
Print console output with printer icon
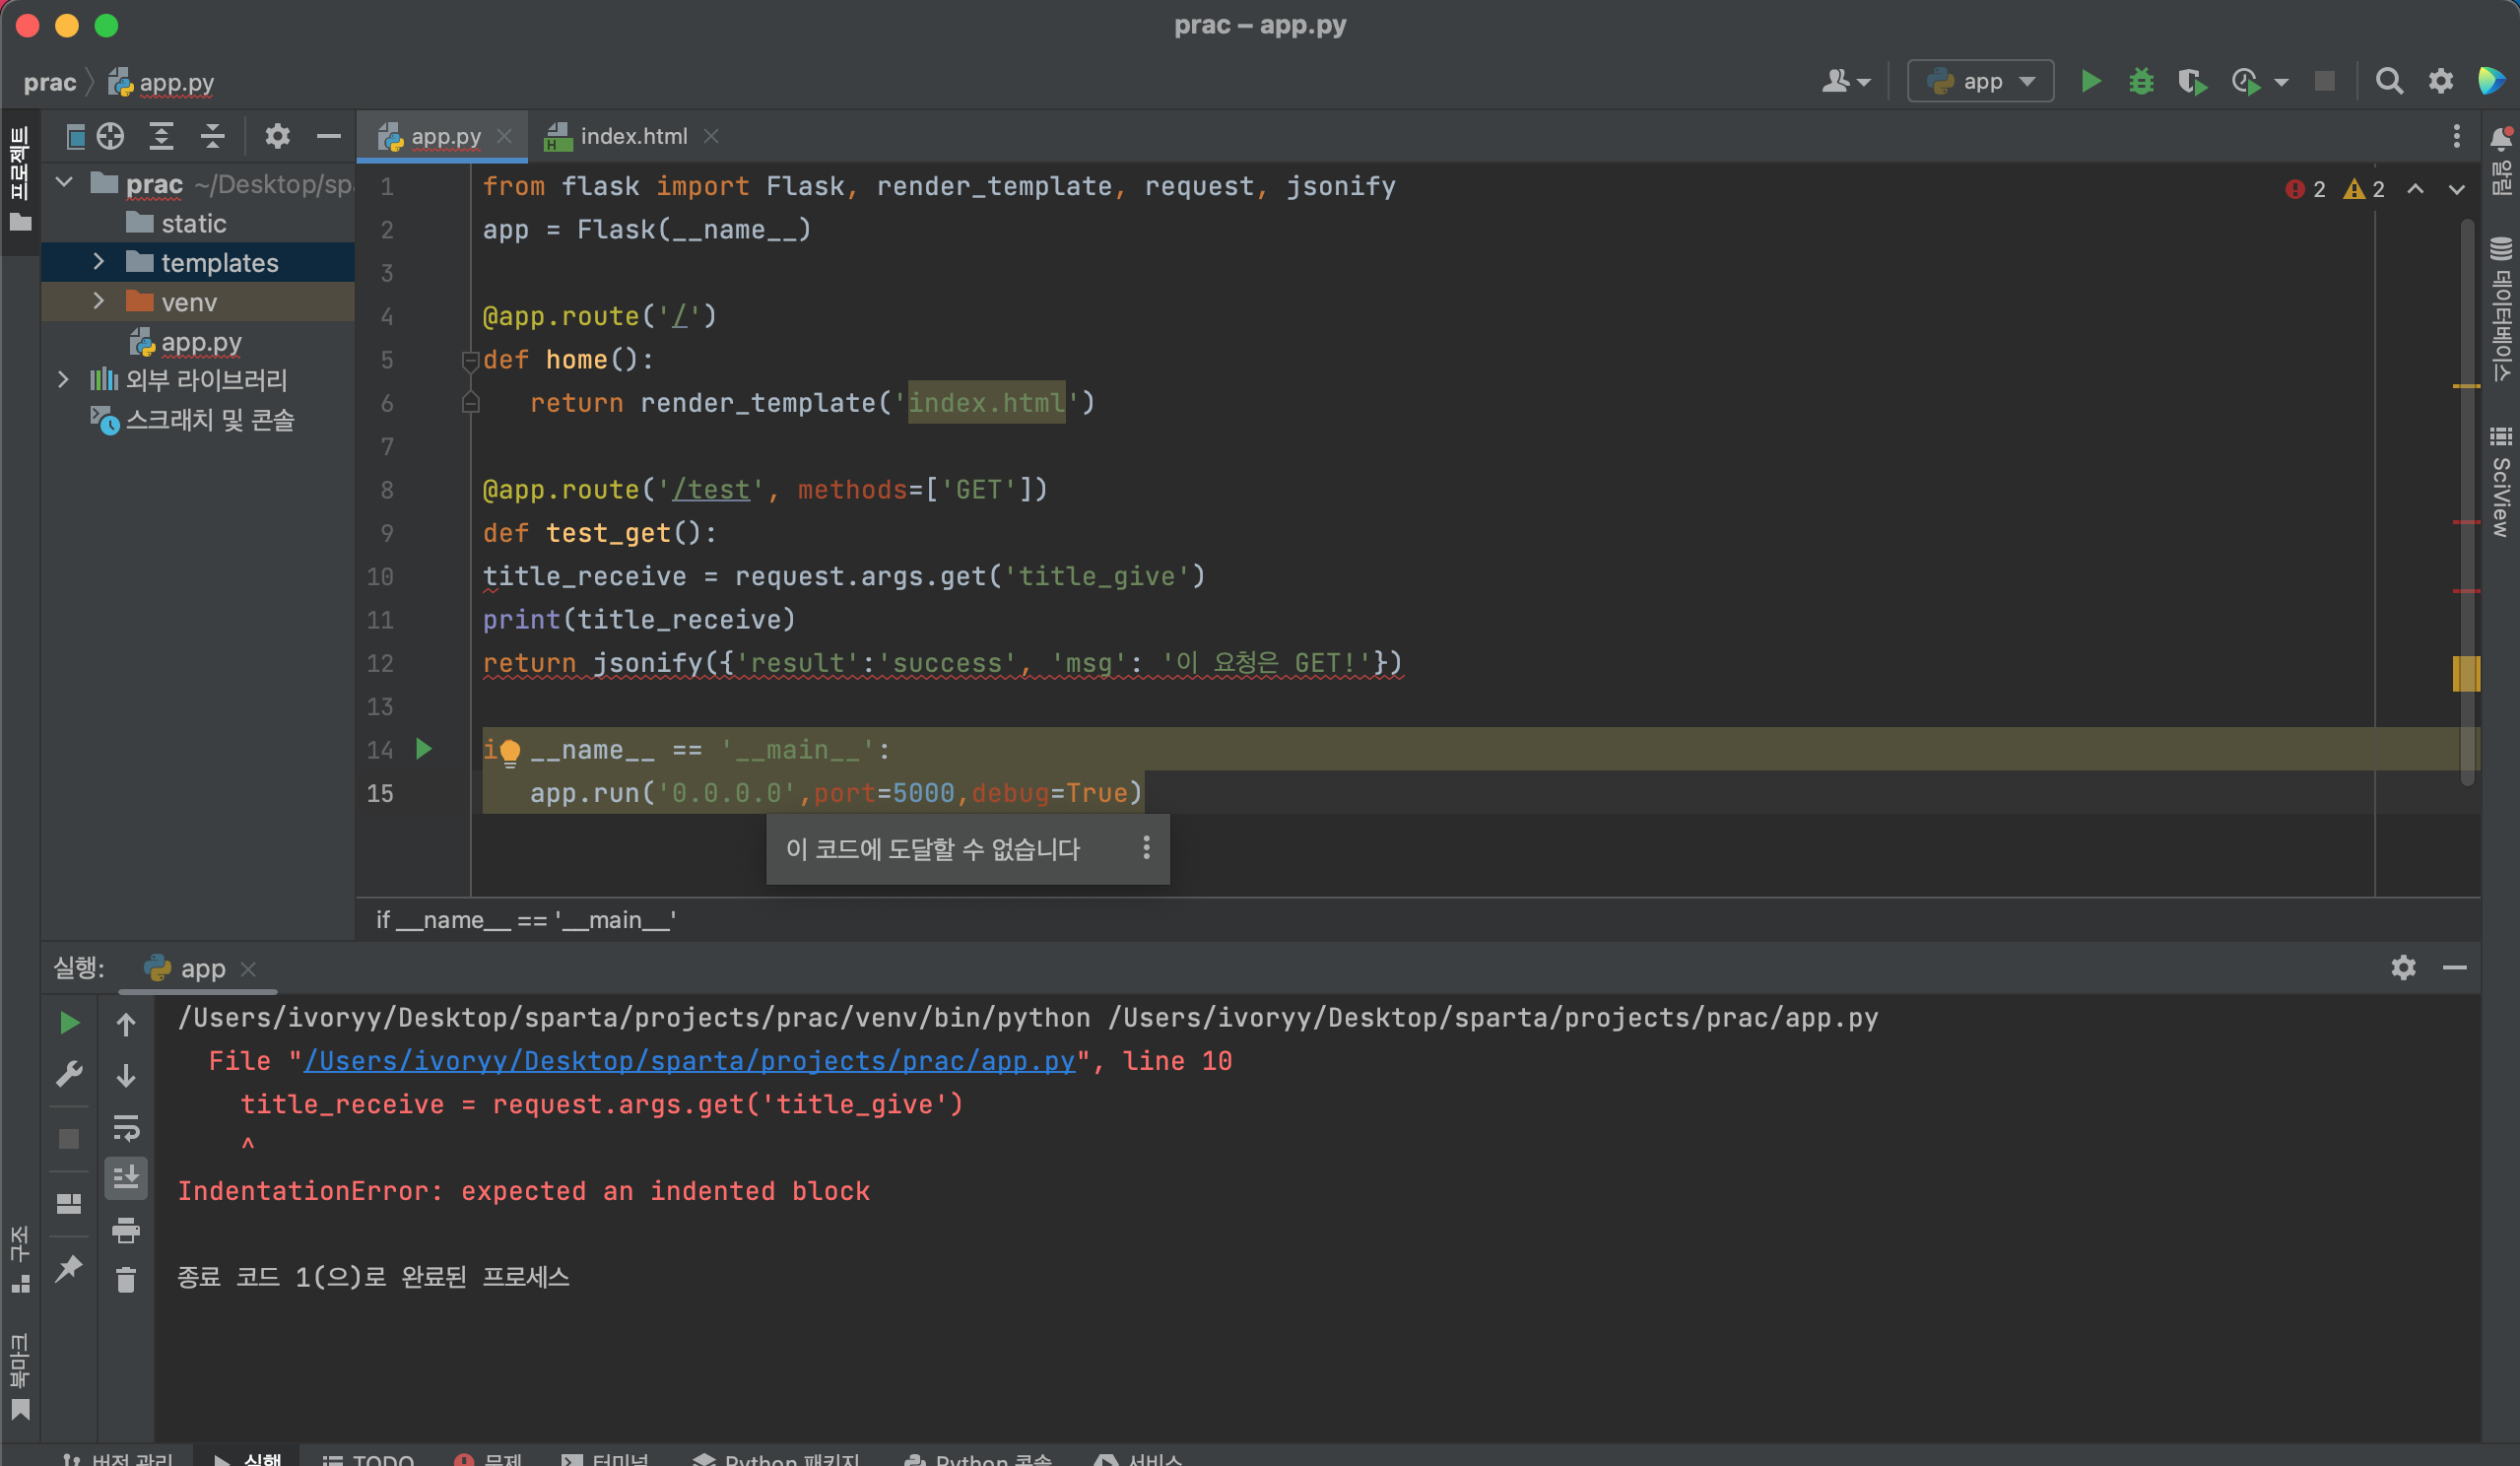tap(126, 1230)
